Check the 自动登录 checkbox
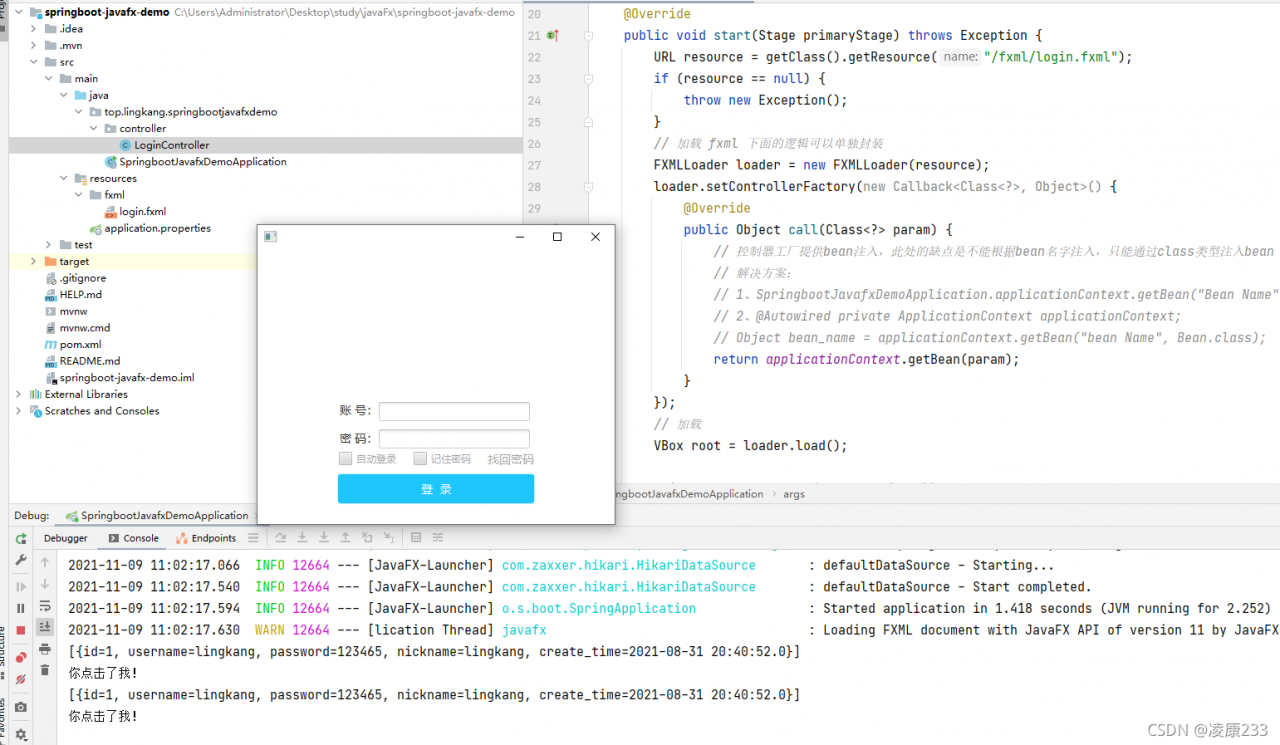The height and width of the screenshot is (745, 1280). [x=345, y=459]
